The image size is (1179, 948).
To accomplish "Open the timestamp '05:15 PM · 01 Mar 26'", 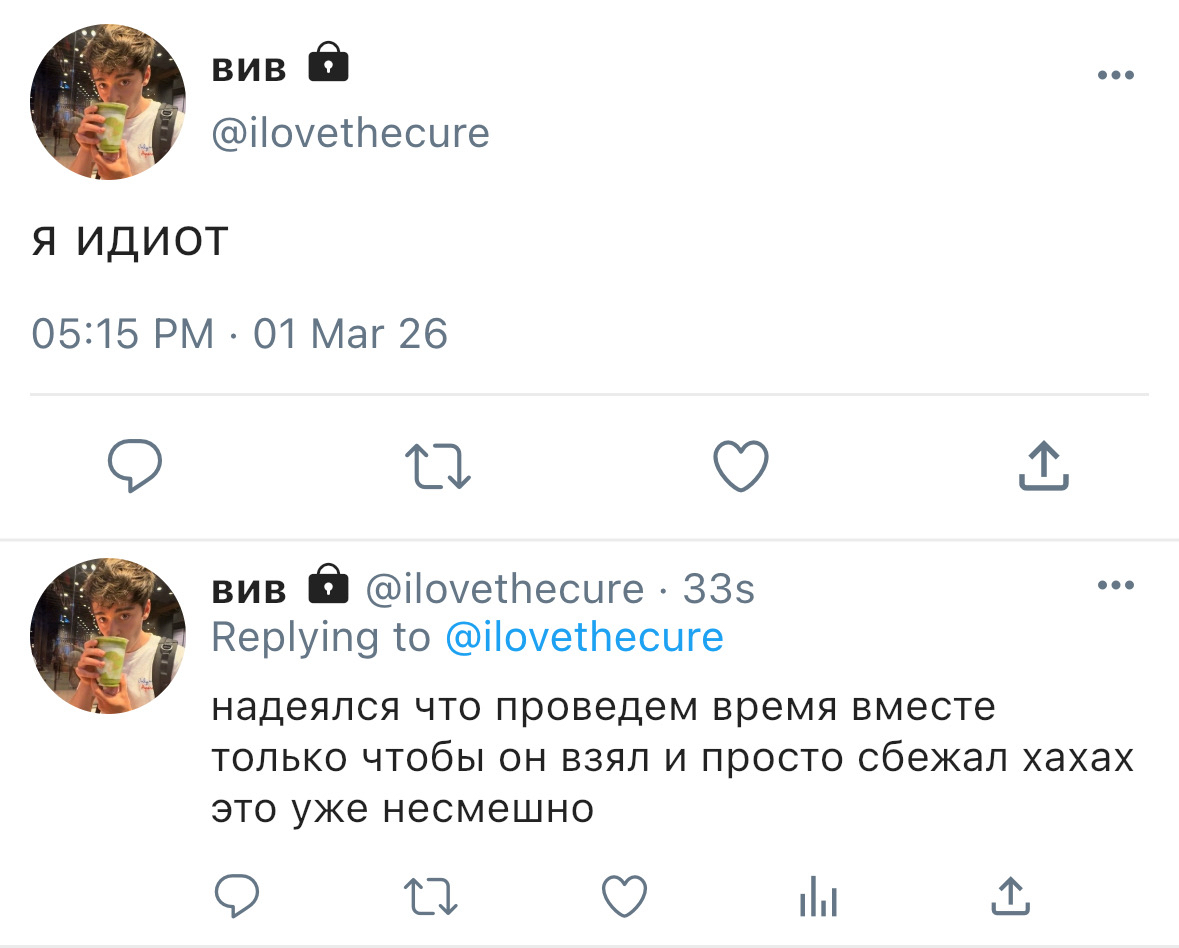I will 239,334.
